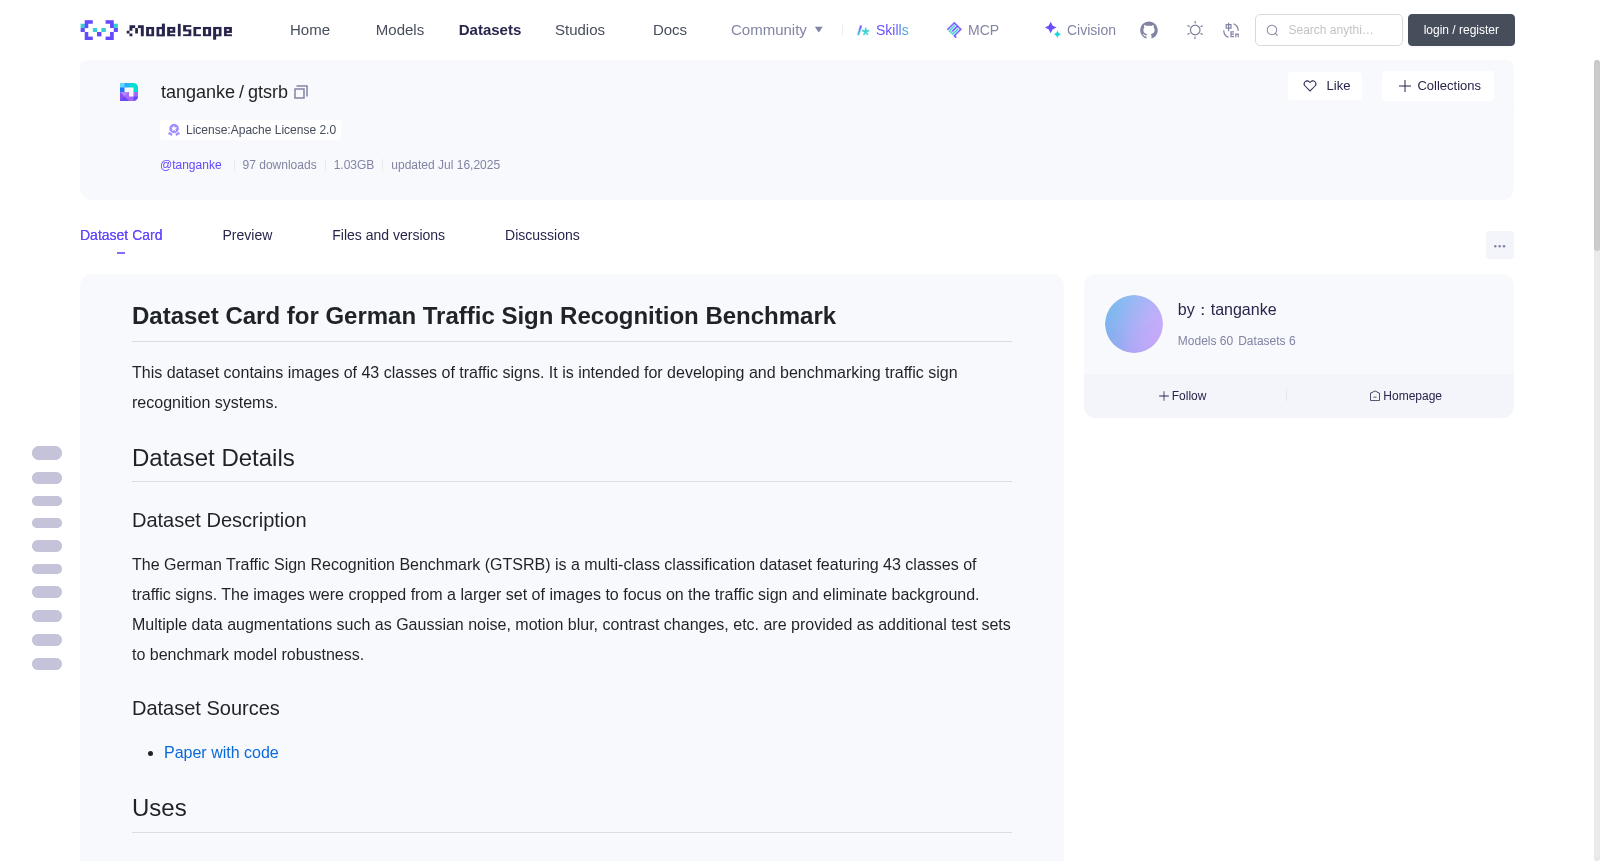1600x861 pixels.
Task: Open the Skills navigation link
Action: pyautogui.click(x=892, y=30)
